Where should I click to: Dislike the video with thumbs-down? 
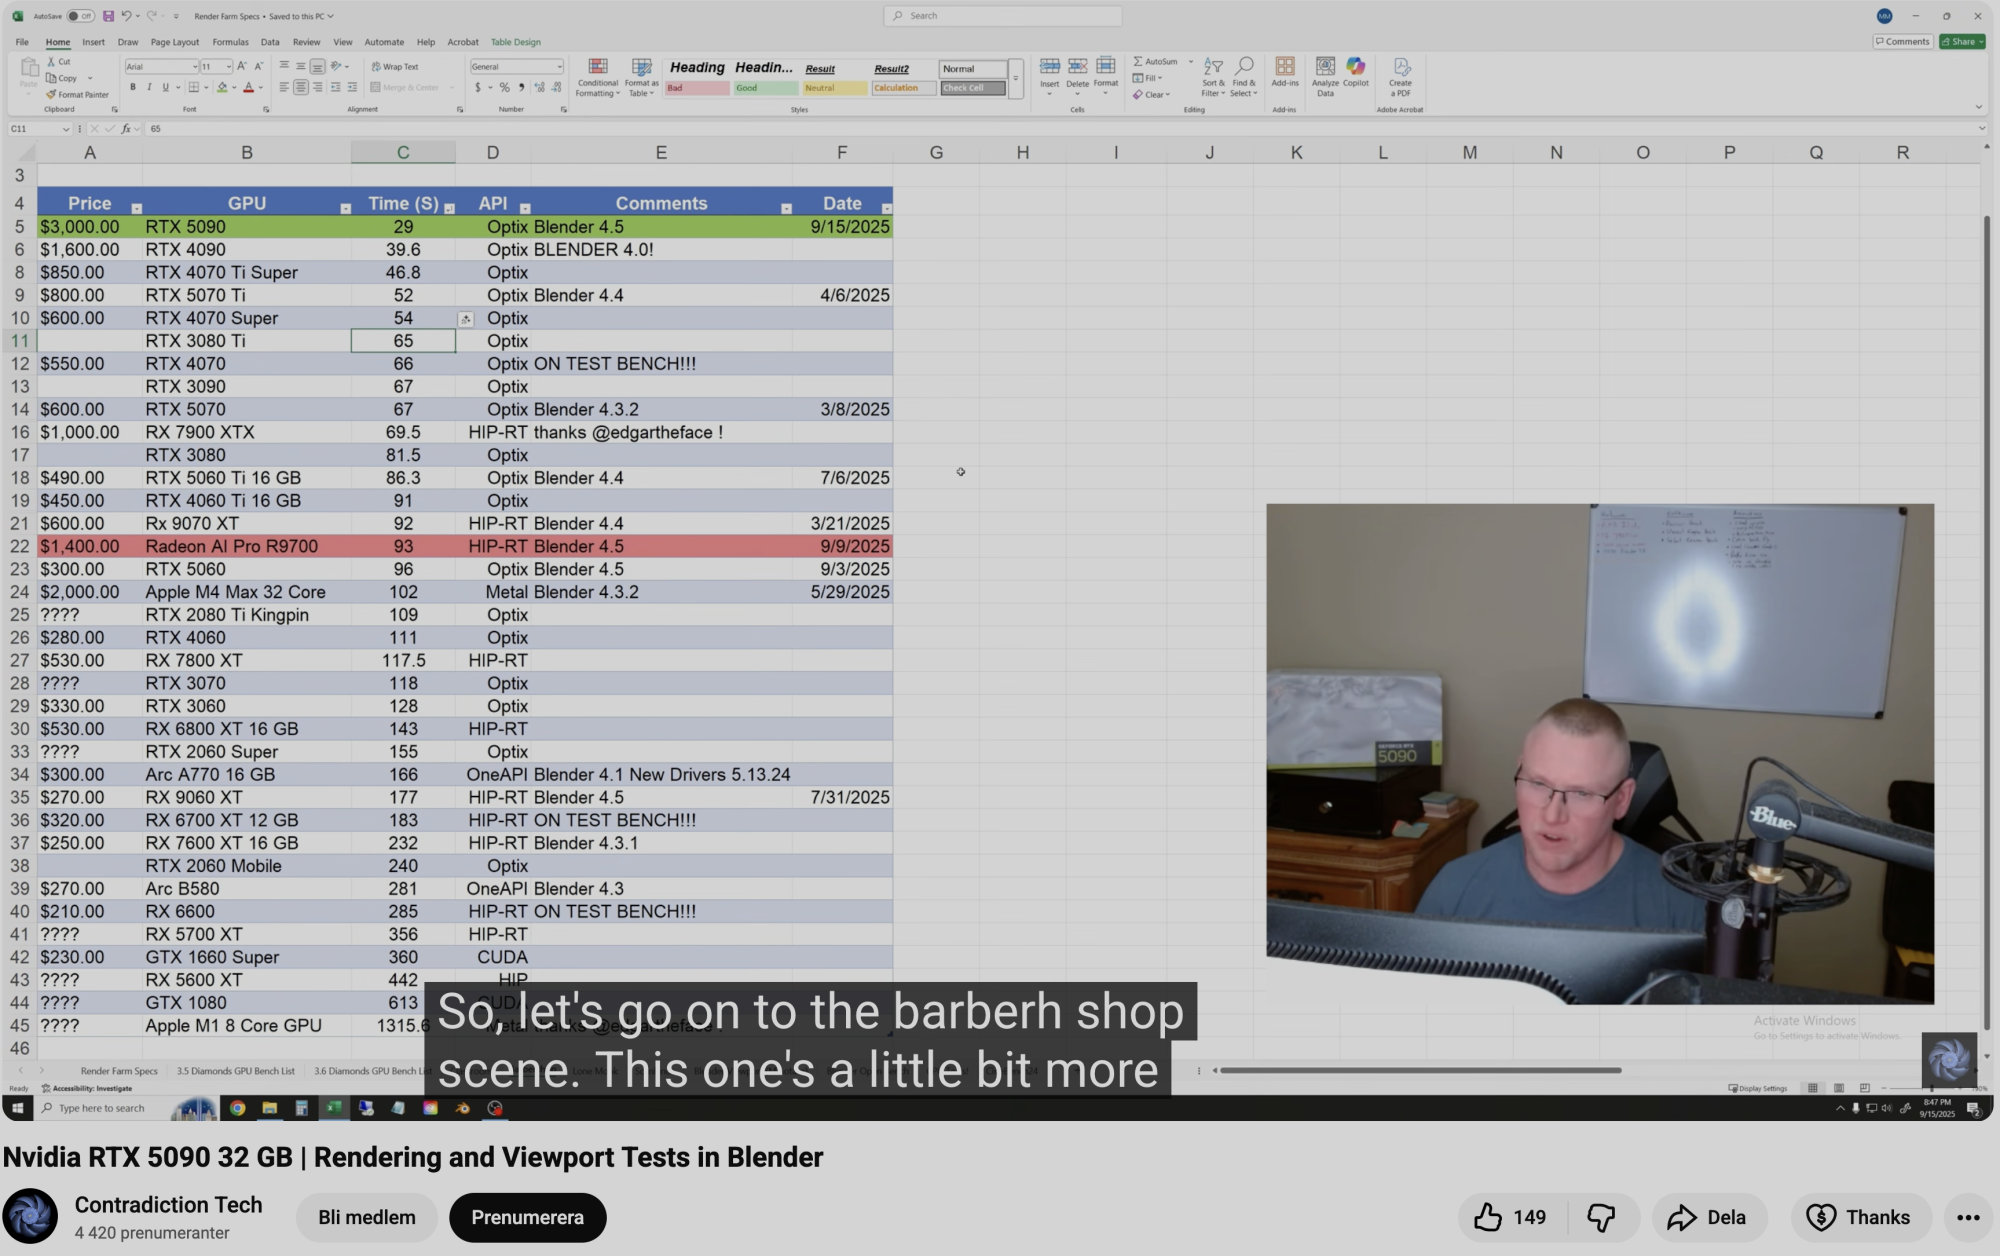(1601, 1217)
